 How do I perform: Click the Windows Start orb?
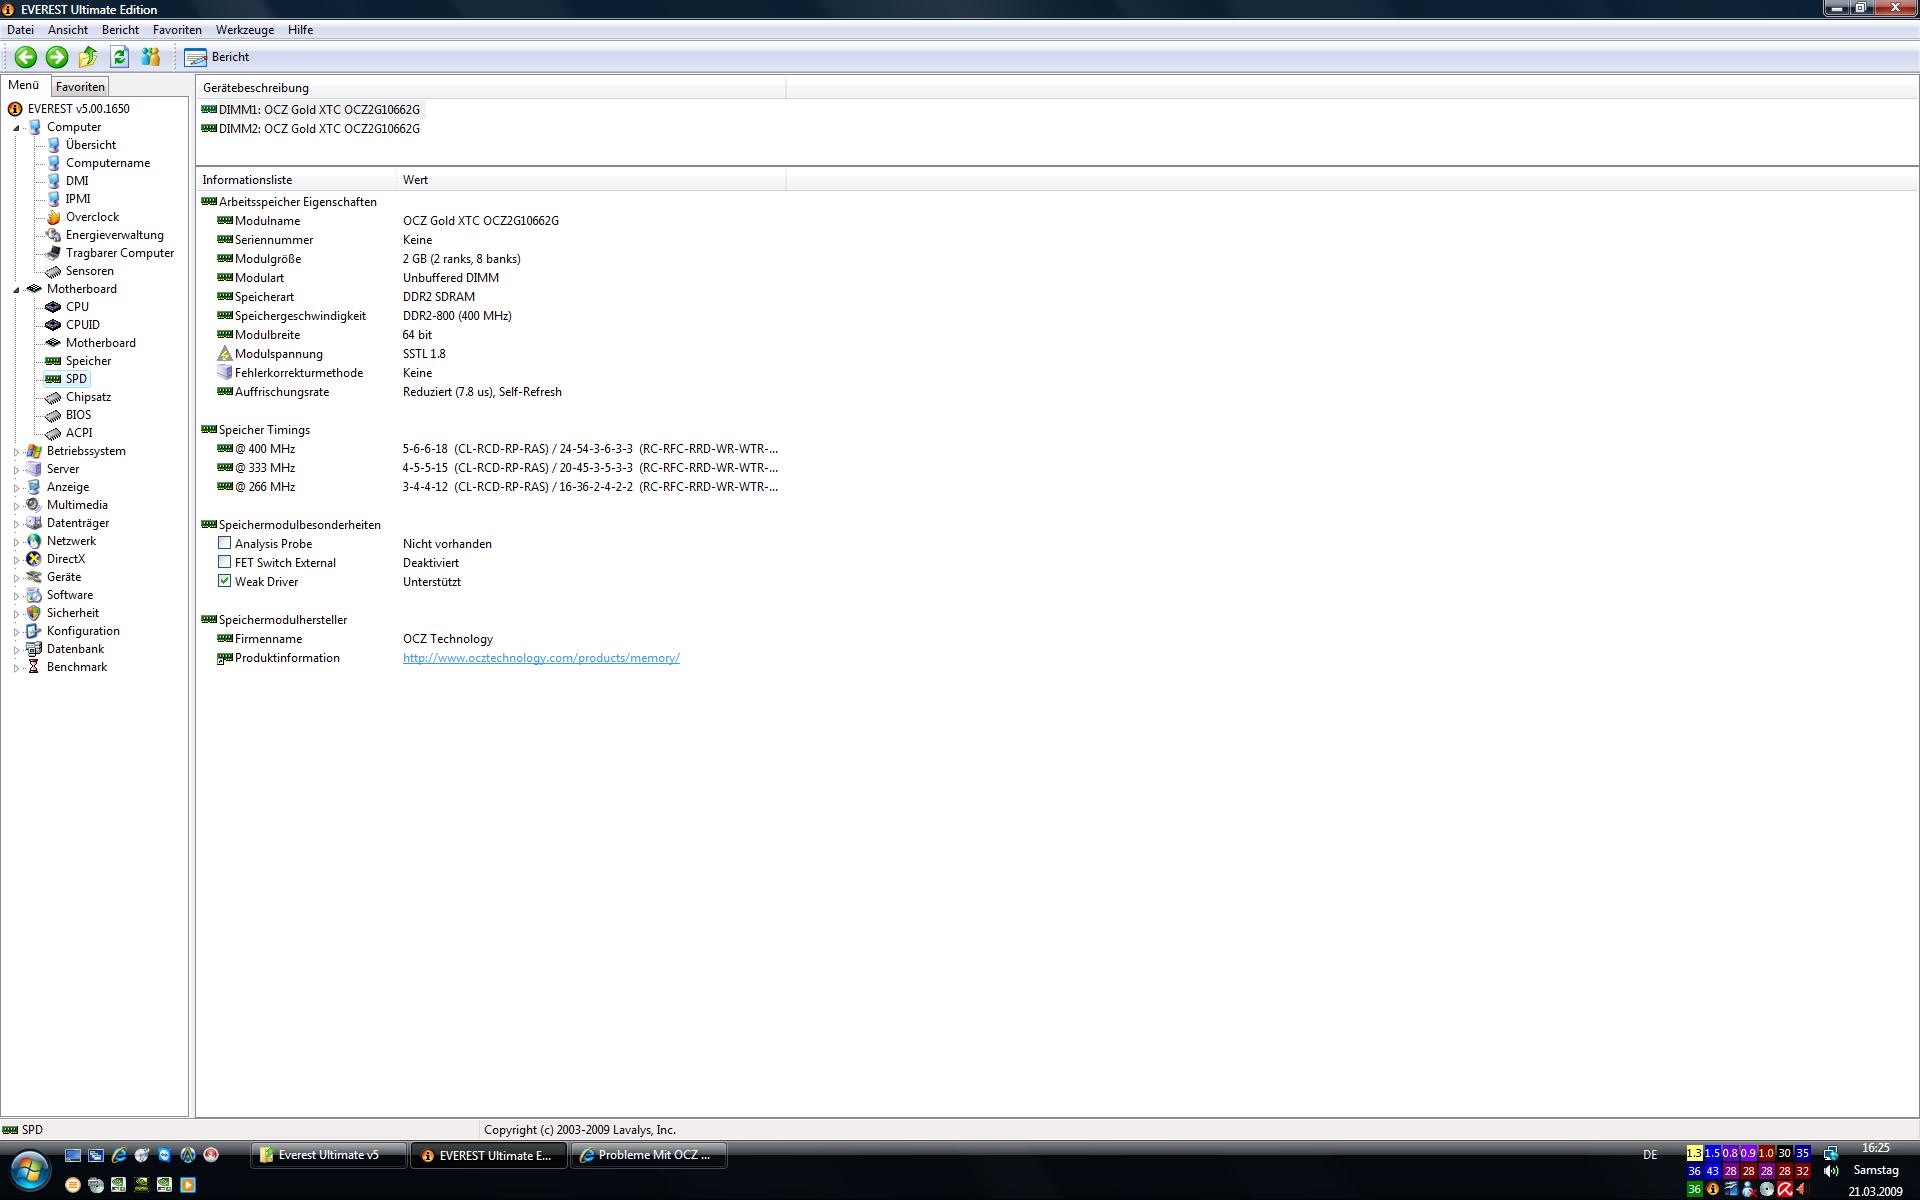30,1170
